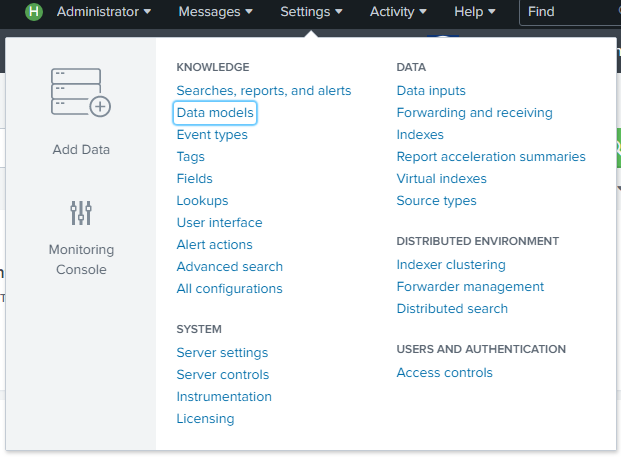Screen dimensions: 621x458
Task: Open the Tags settings link
Action: coord(190,157)
